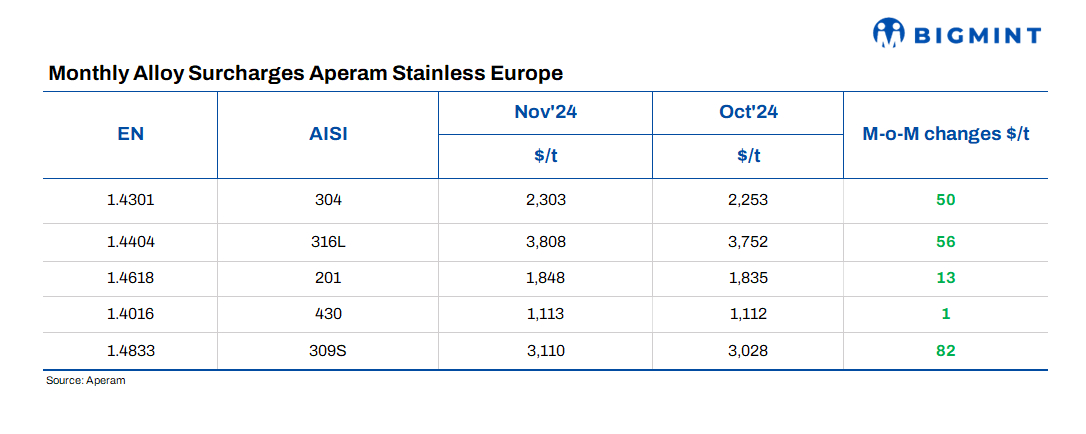Select the Monthly Alloy Surcharges table title
Screen dimensions: 1086x434
(305, 73)
